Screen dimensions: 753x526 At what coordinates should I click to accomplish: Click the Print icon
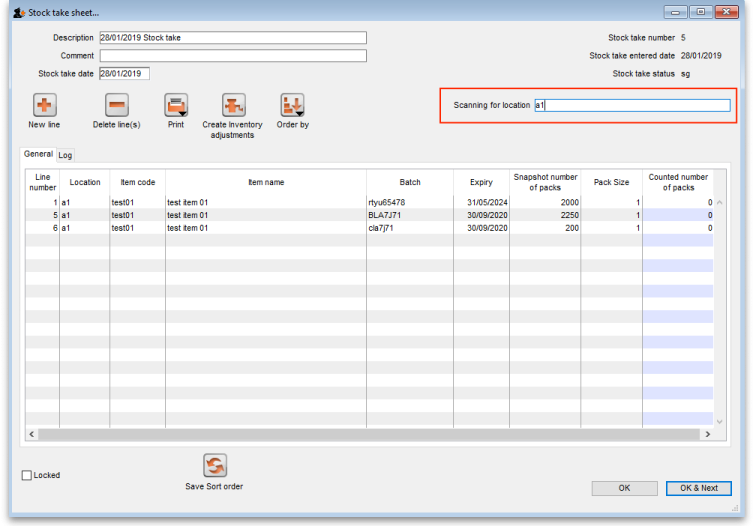point(176,106)
